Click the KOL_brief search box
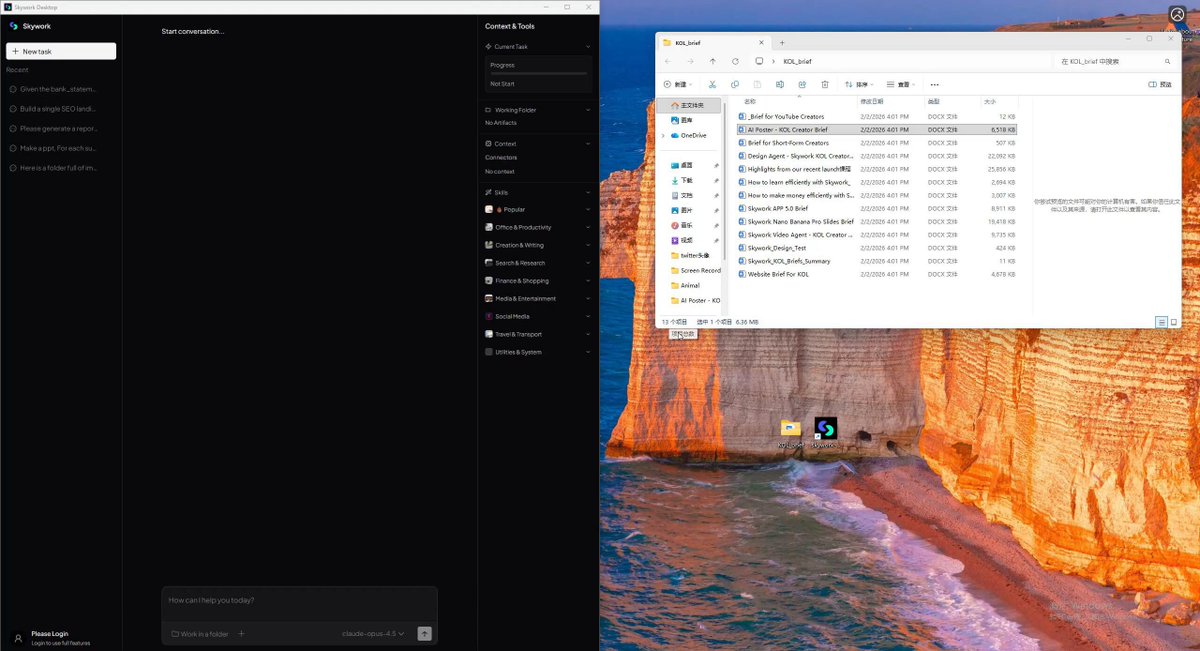Screen dimensions: 1200x651 pos(1116,62)
